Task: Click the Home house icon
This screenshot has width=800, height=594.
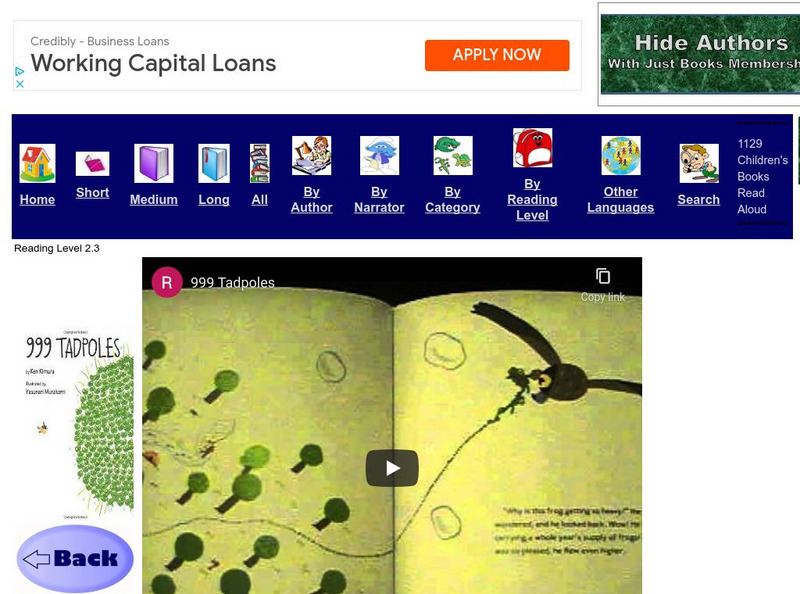Action: pos(37,163)
